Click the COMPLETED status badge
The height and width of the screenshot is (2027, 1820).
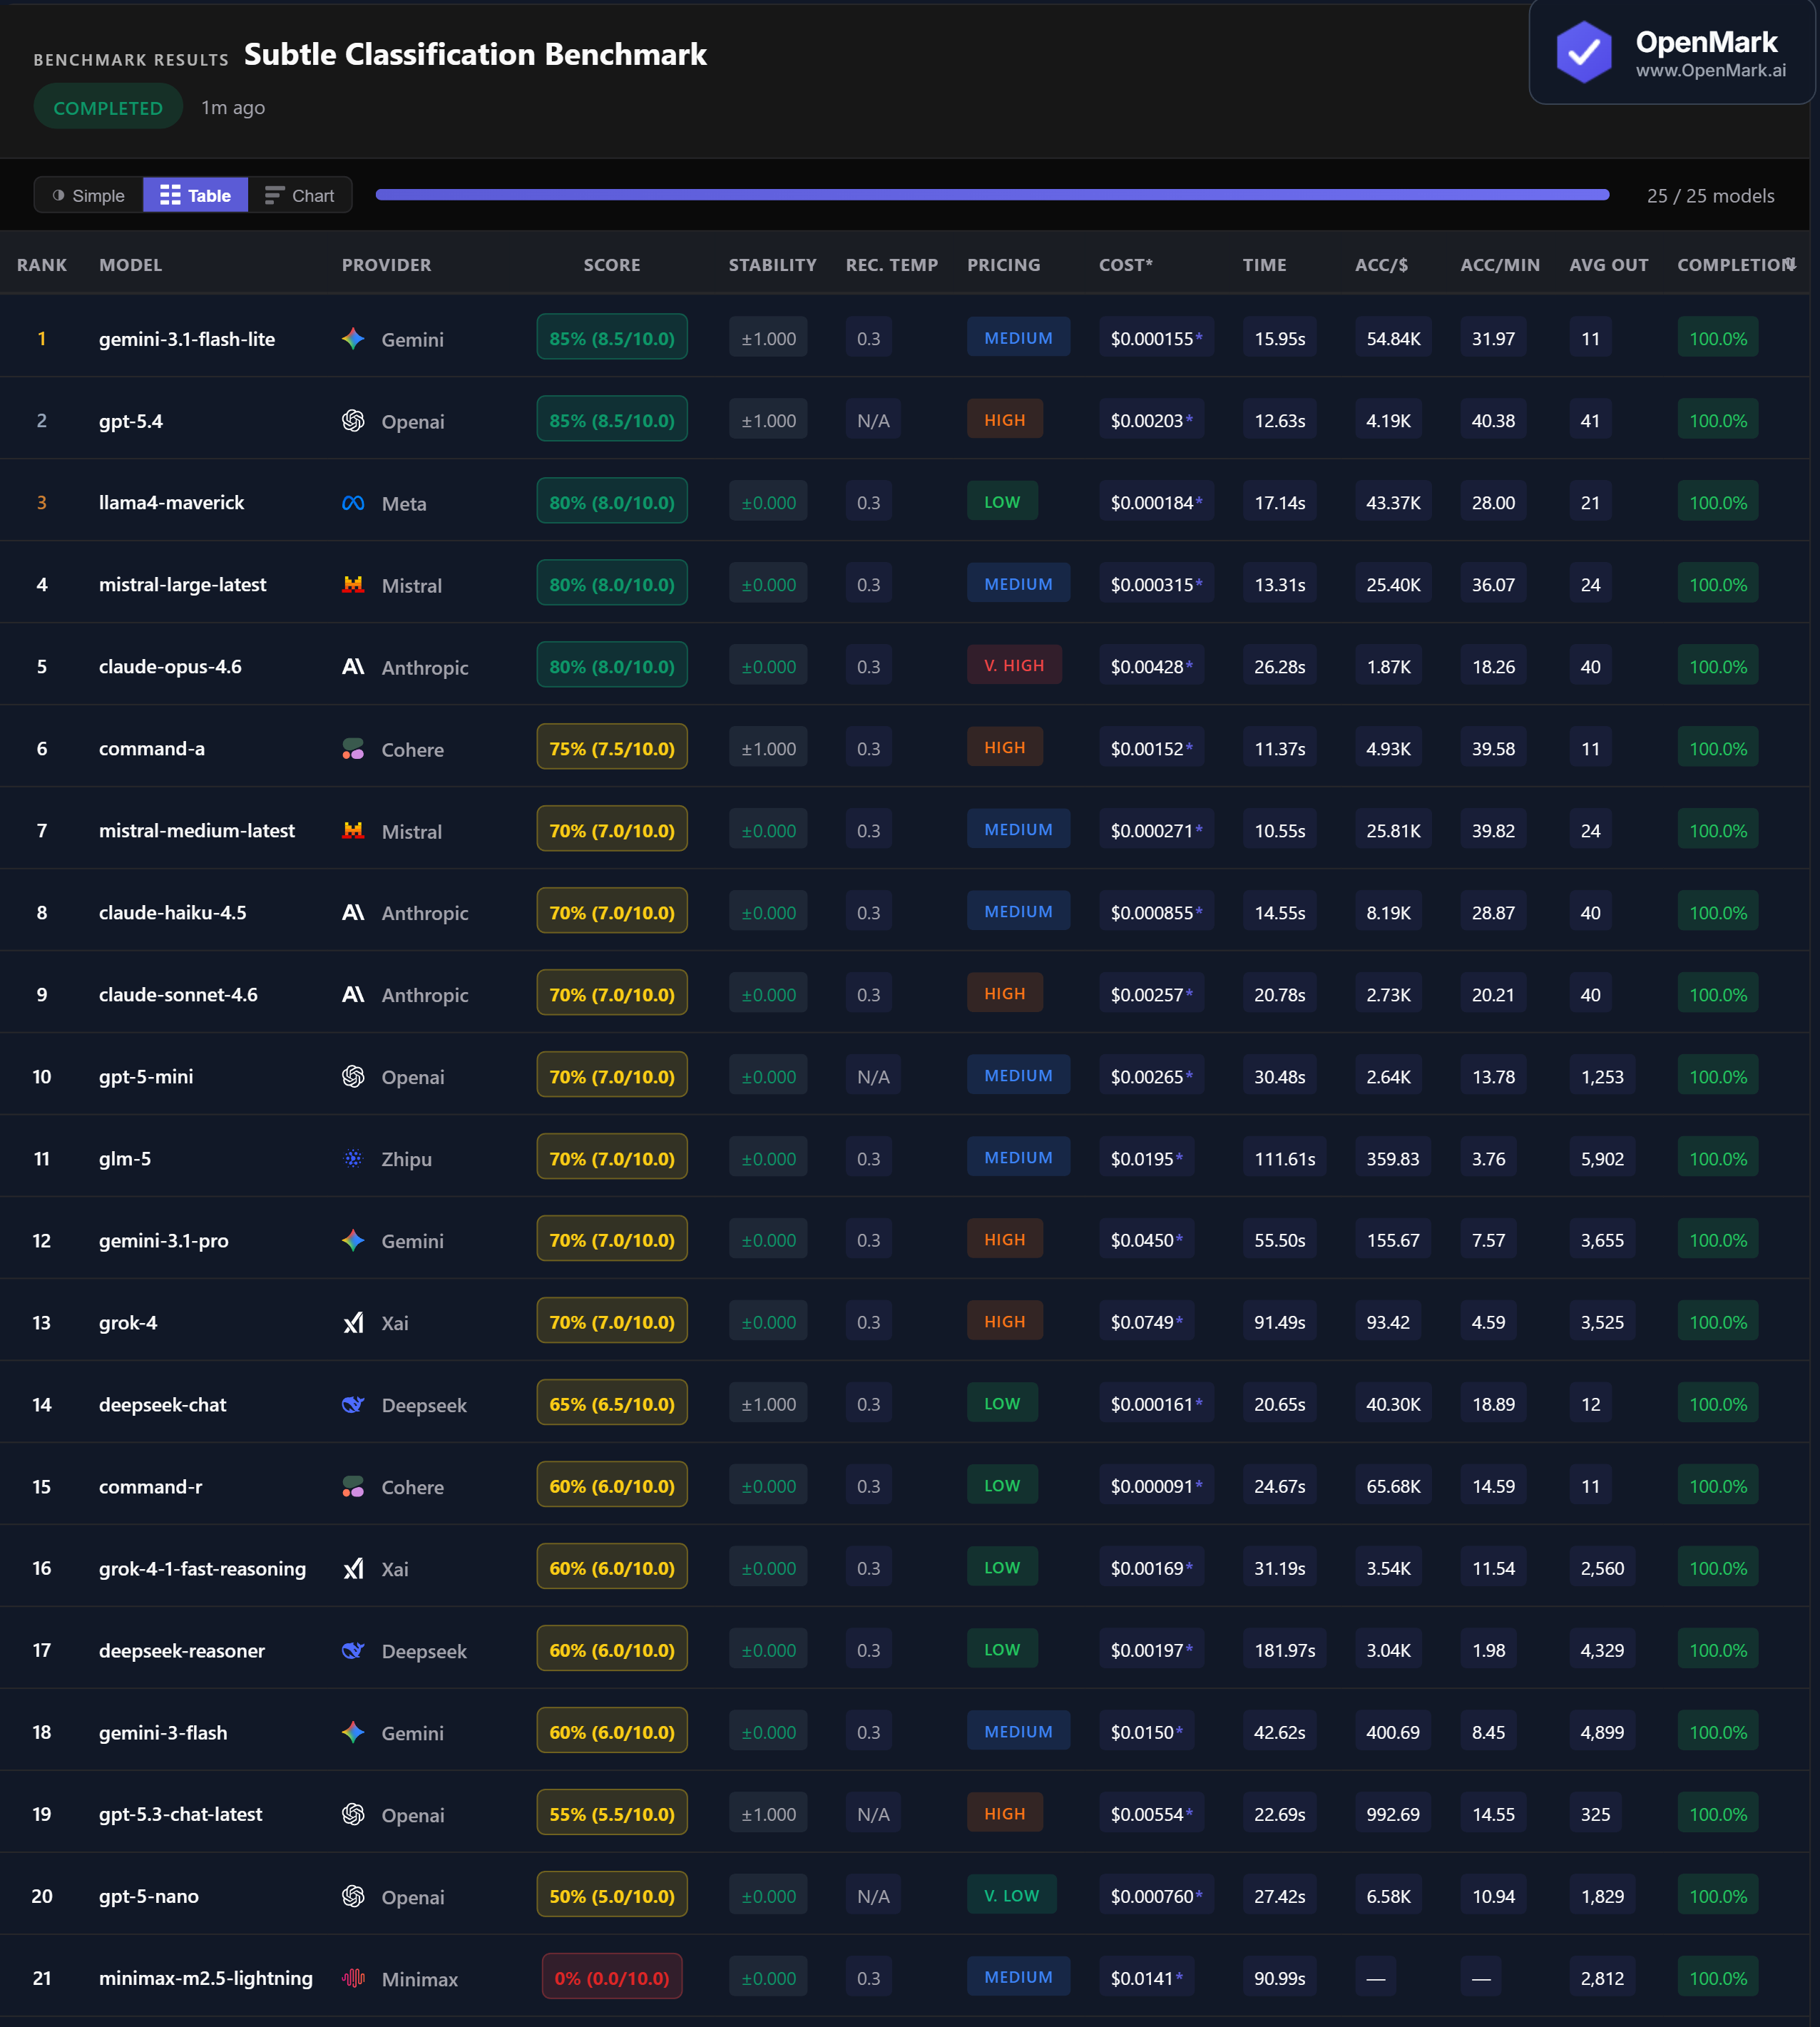click(108, 108)
